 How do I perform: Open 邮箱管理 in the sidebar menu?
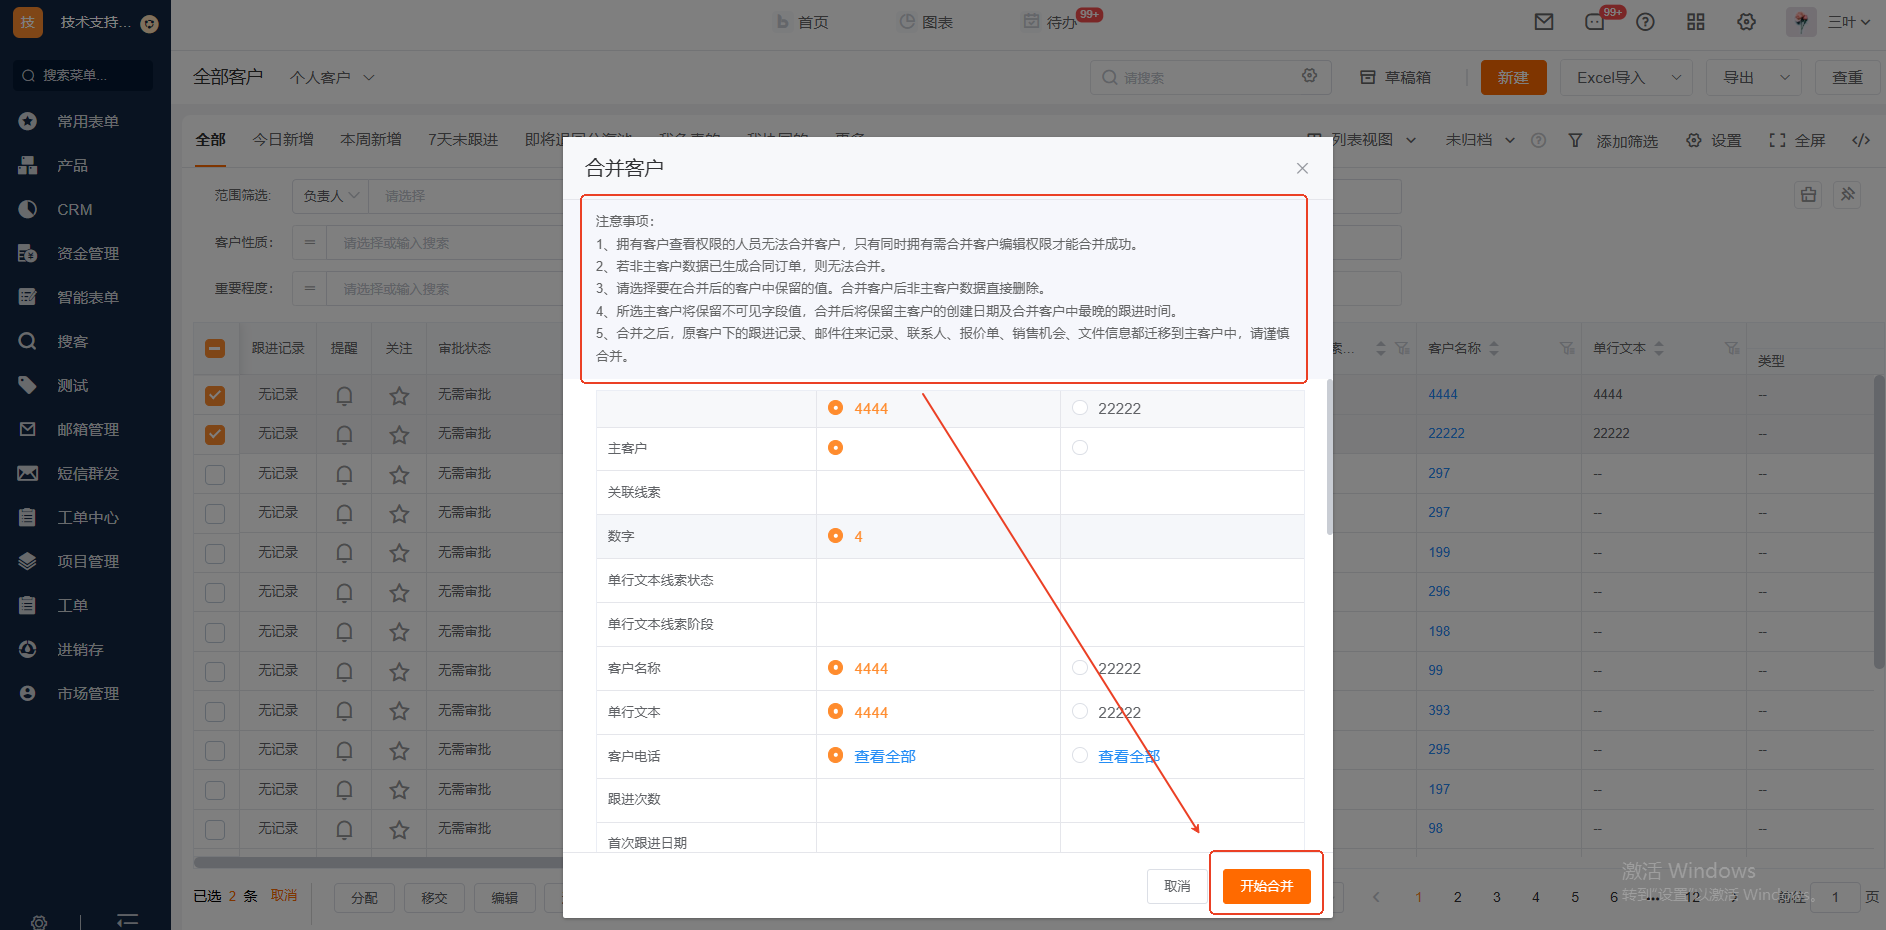tap(88, 429)
